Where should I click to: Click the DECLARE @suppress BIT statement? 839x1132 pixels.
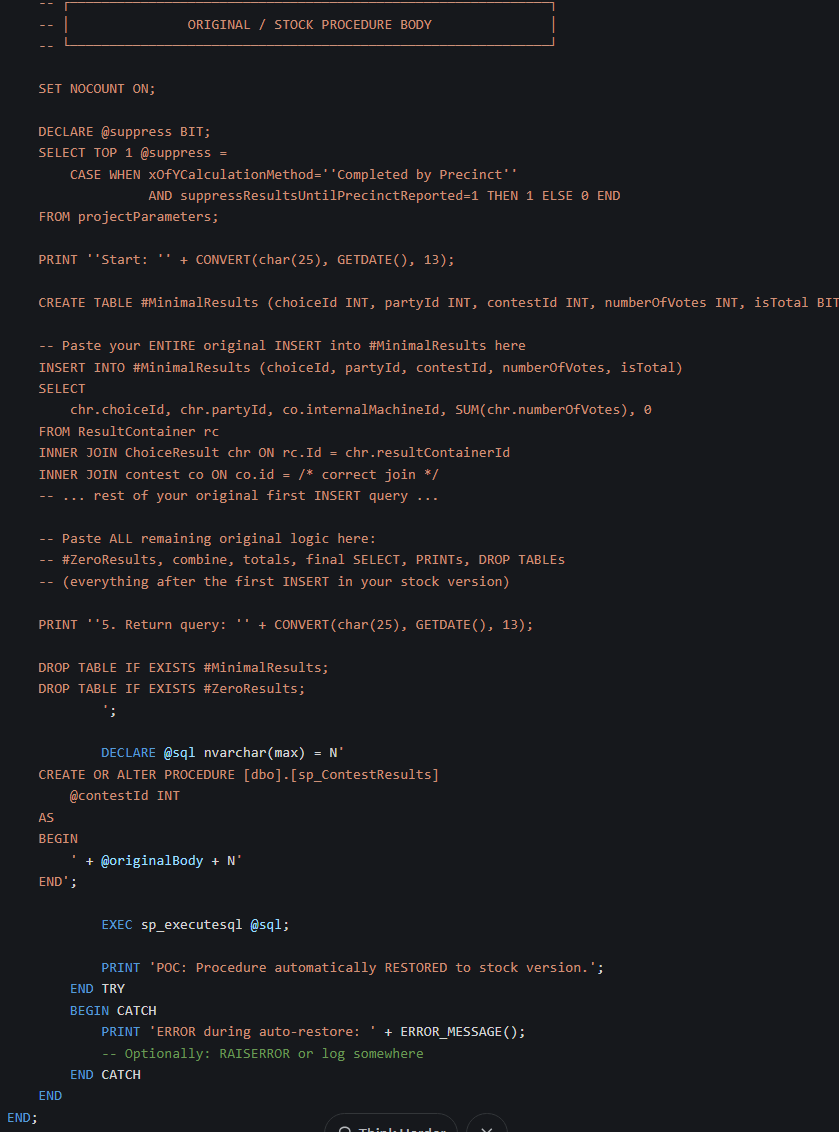coord(124,132)
